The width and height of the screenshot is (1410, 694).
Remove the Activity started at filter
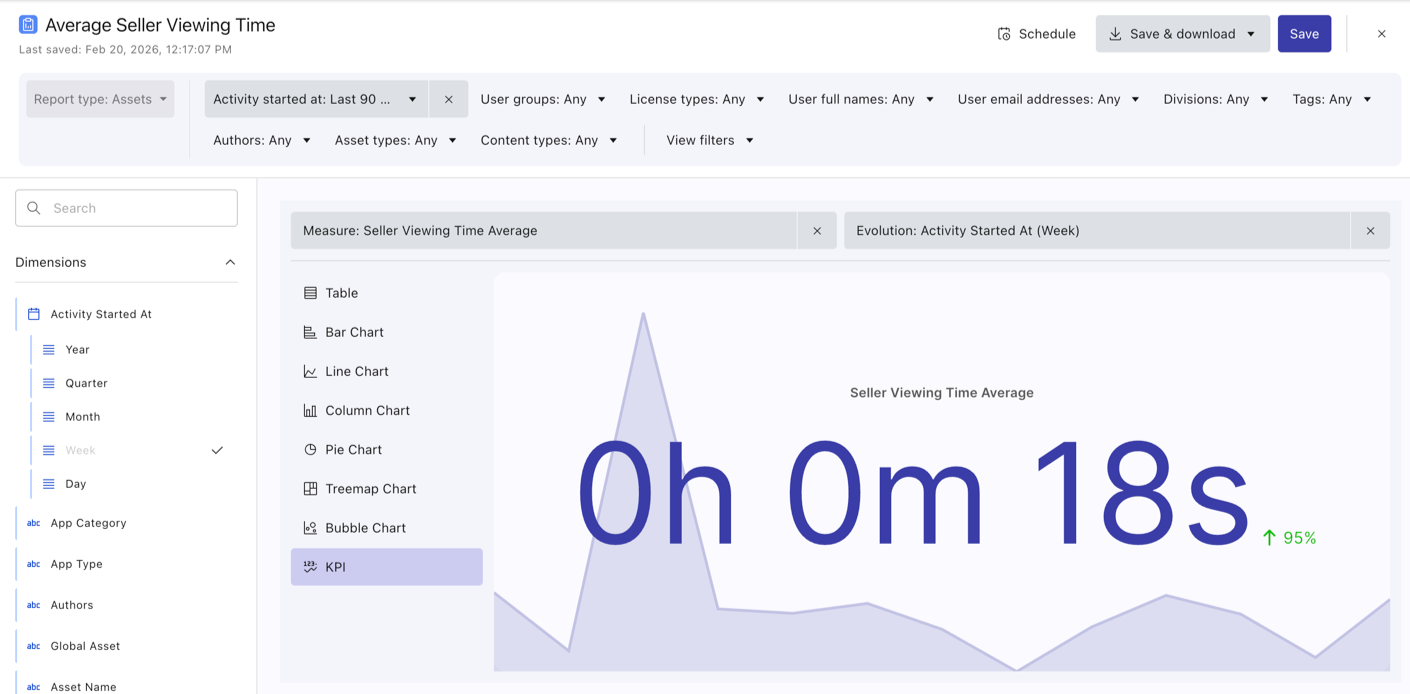coord(448,99)
